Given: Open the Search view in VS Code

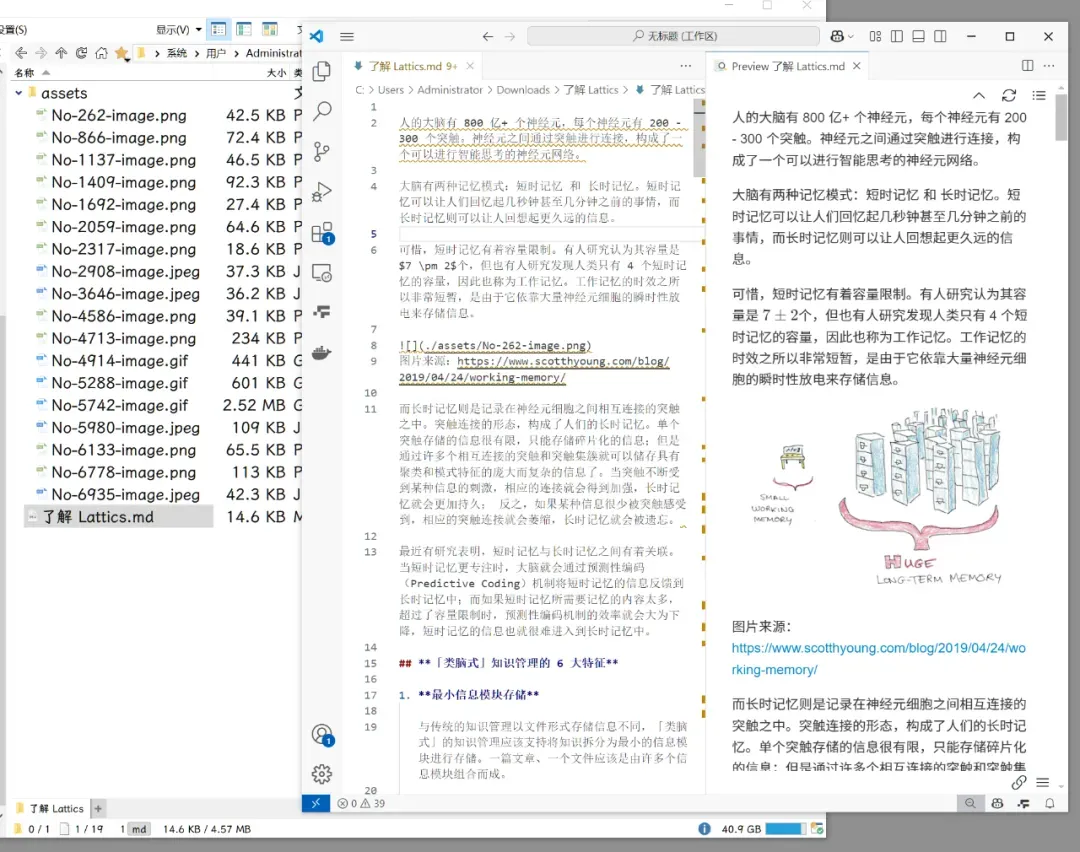Looking at the screenshot, I should 322,111.
